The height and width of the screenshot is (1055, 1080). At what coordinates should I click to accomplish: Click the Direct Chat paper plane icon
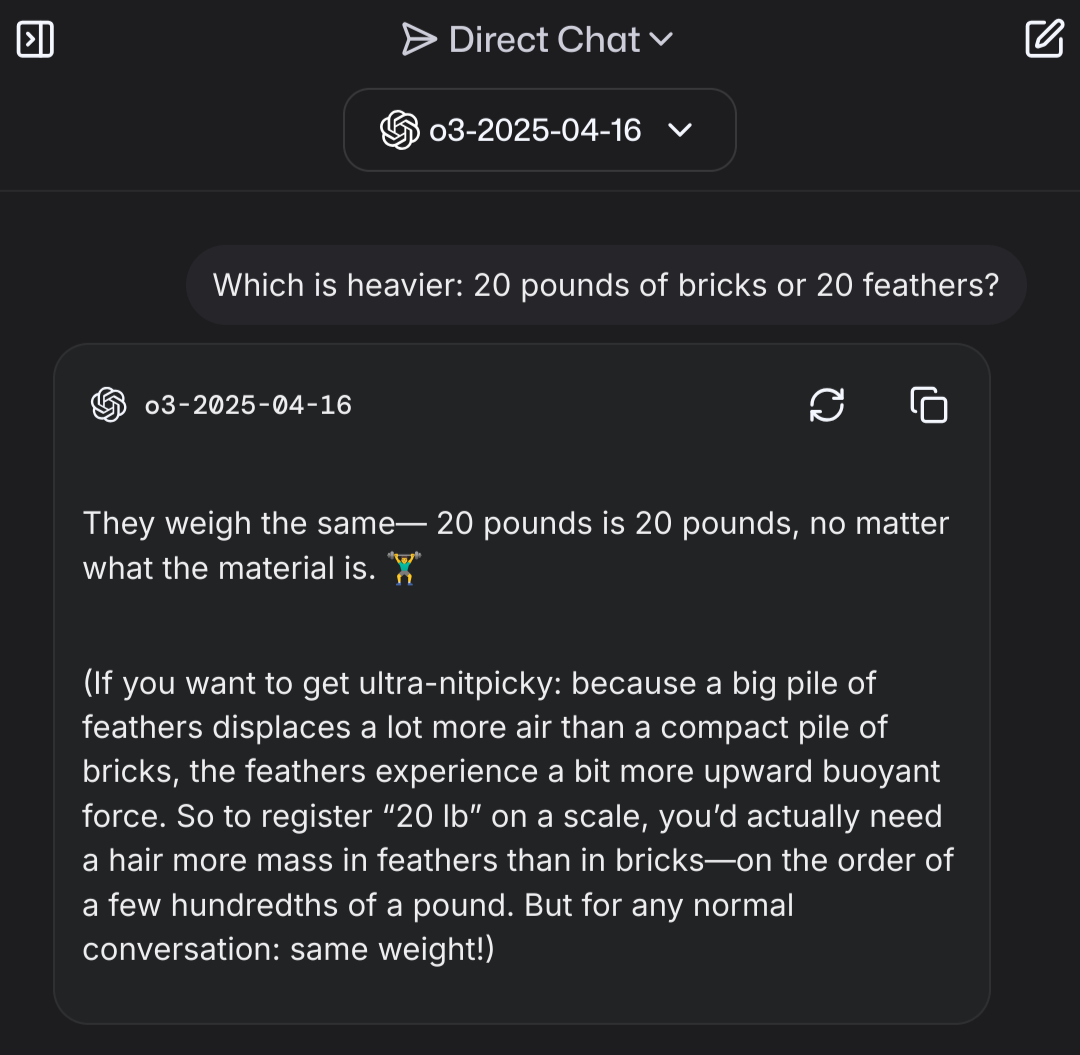click(419, 39)
